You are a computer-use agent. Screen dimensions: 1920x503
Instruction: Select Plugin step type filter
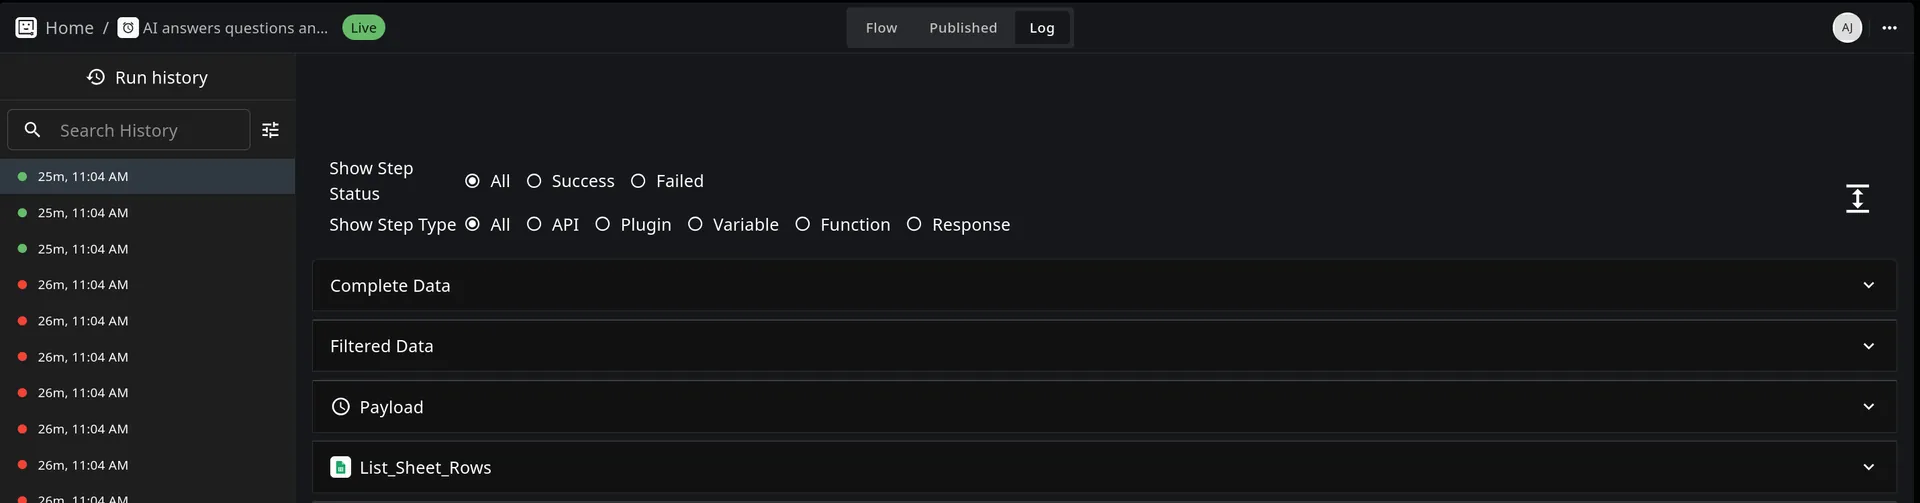click(x=602, y=224)
